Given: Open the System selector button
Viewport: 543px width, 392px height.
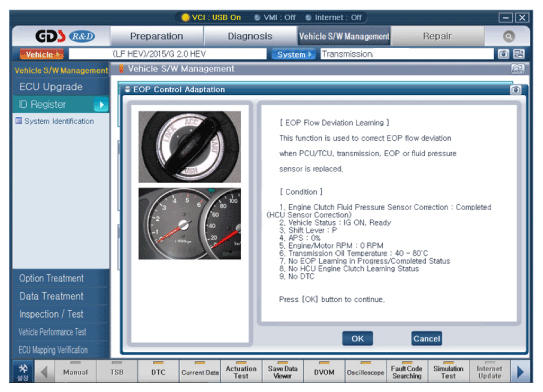Looking at the screenshot, I should [x=294, y=54].
